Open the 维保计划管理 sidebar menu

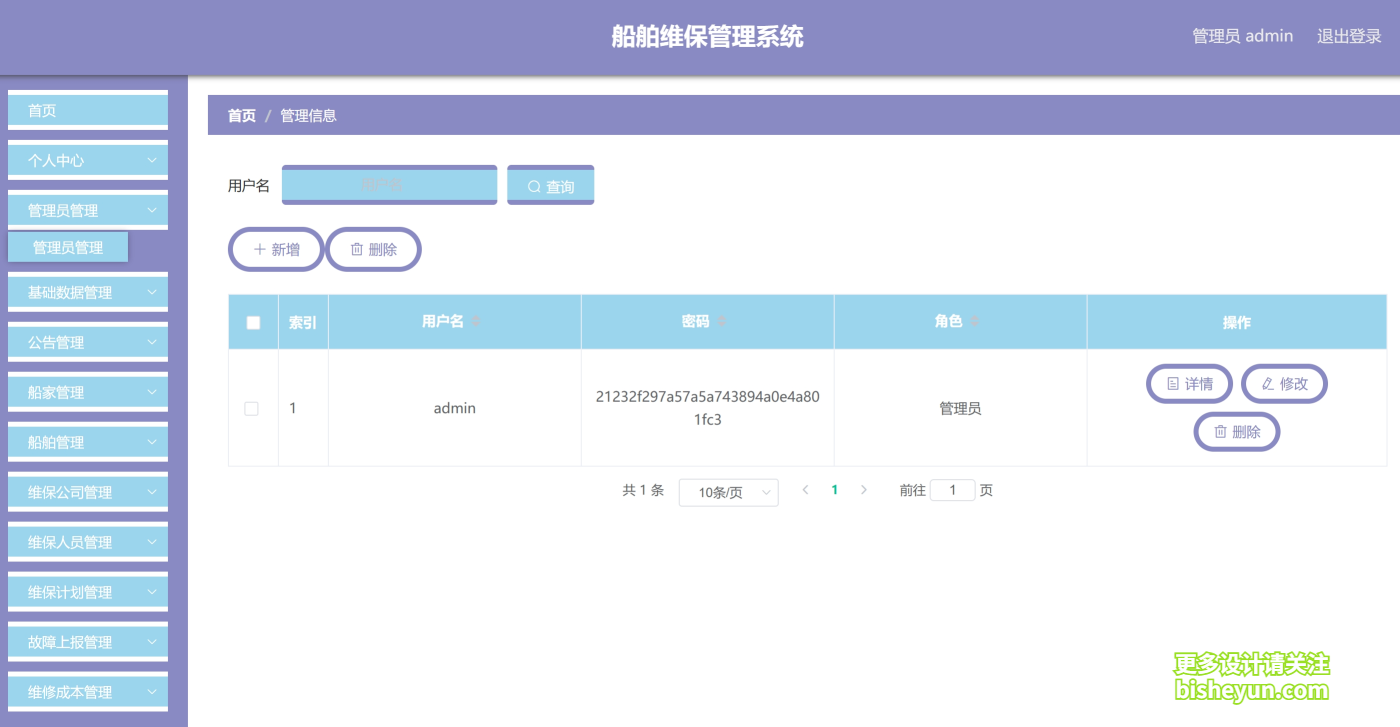coord(88,592)
